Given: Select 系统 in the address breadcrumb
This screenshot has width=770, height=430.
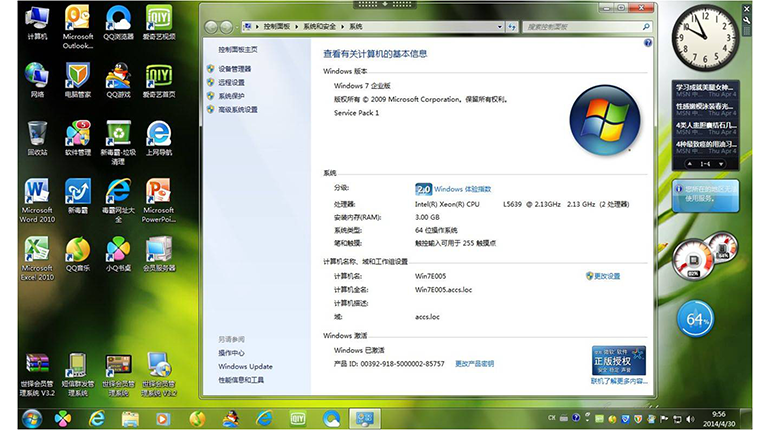Looking at the screenshot, I should coord(356,27).
